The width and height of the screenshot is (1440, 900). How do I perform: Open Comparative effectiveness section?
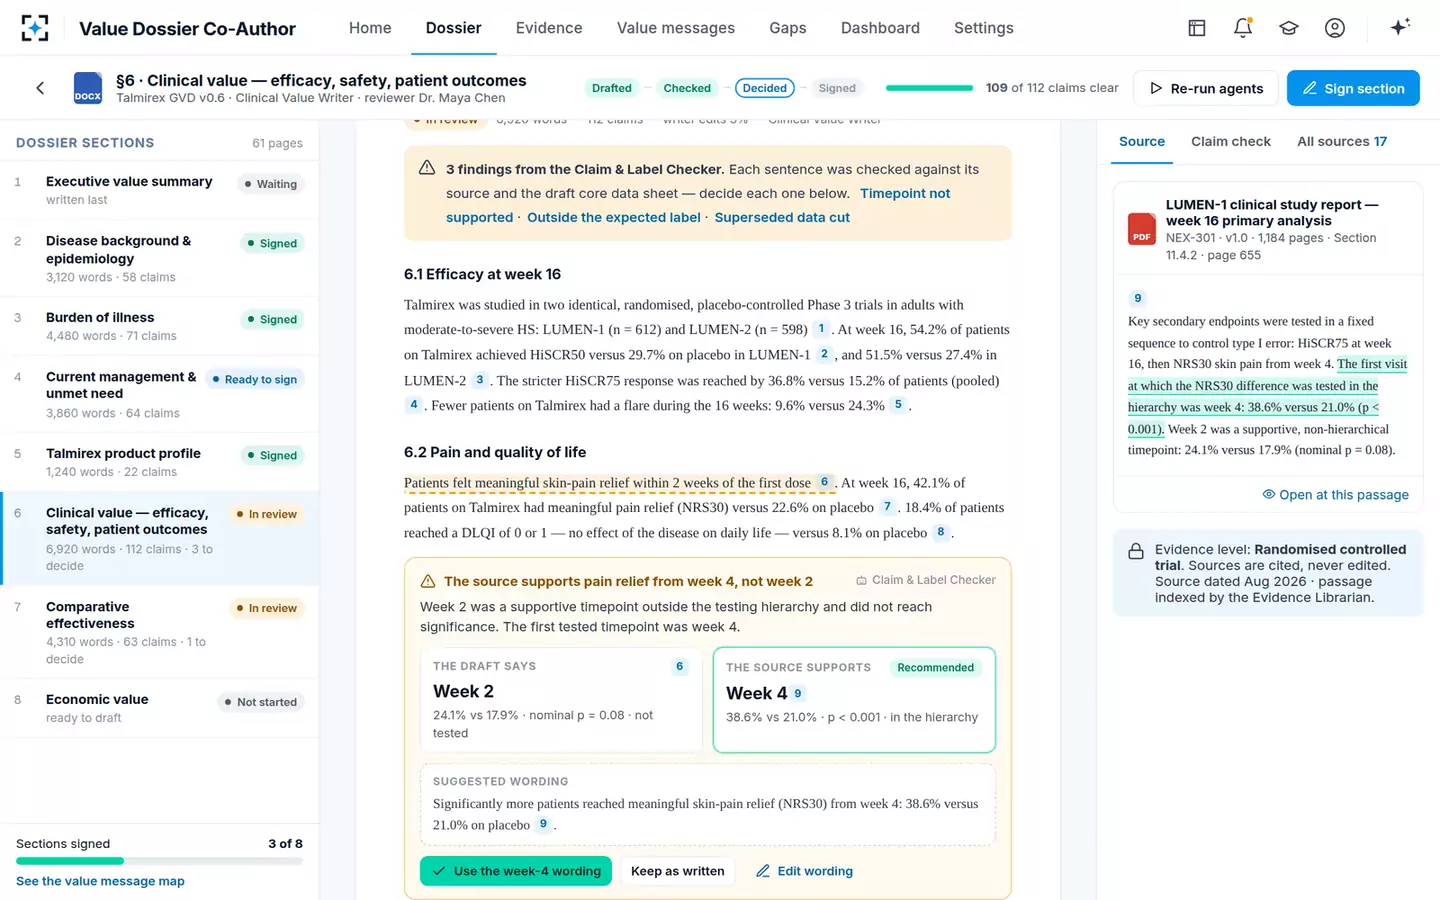point(159,632)
